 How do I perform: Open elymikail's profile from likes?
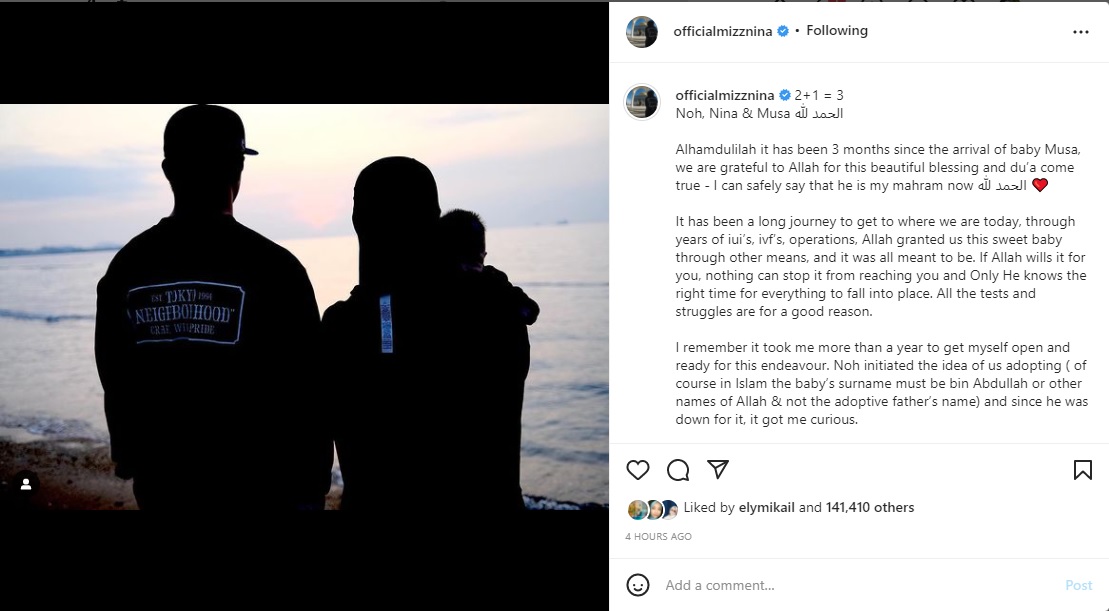point(767,508)
